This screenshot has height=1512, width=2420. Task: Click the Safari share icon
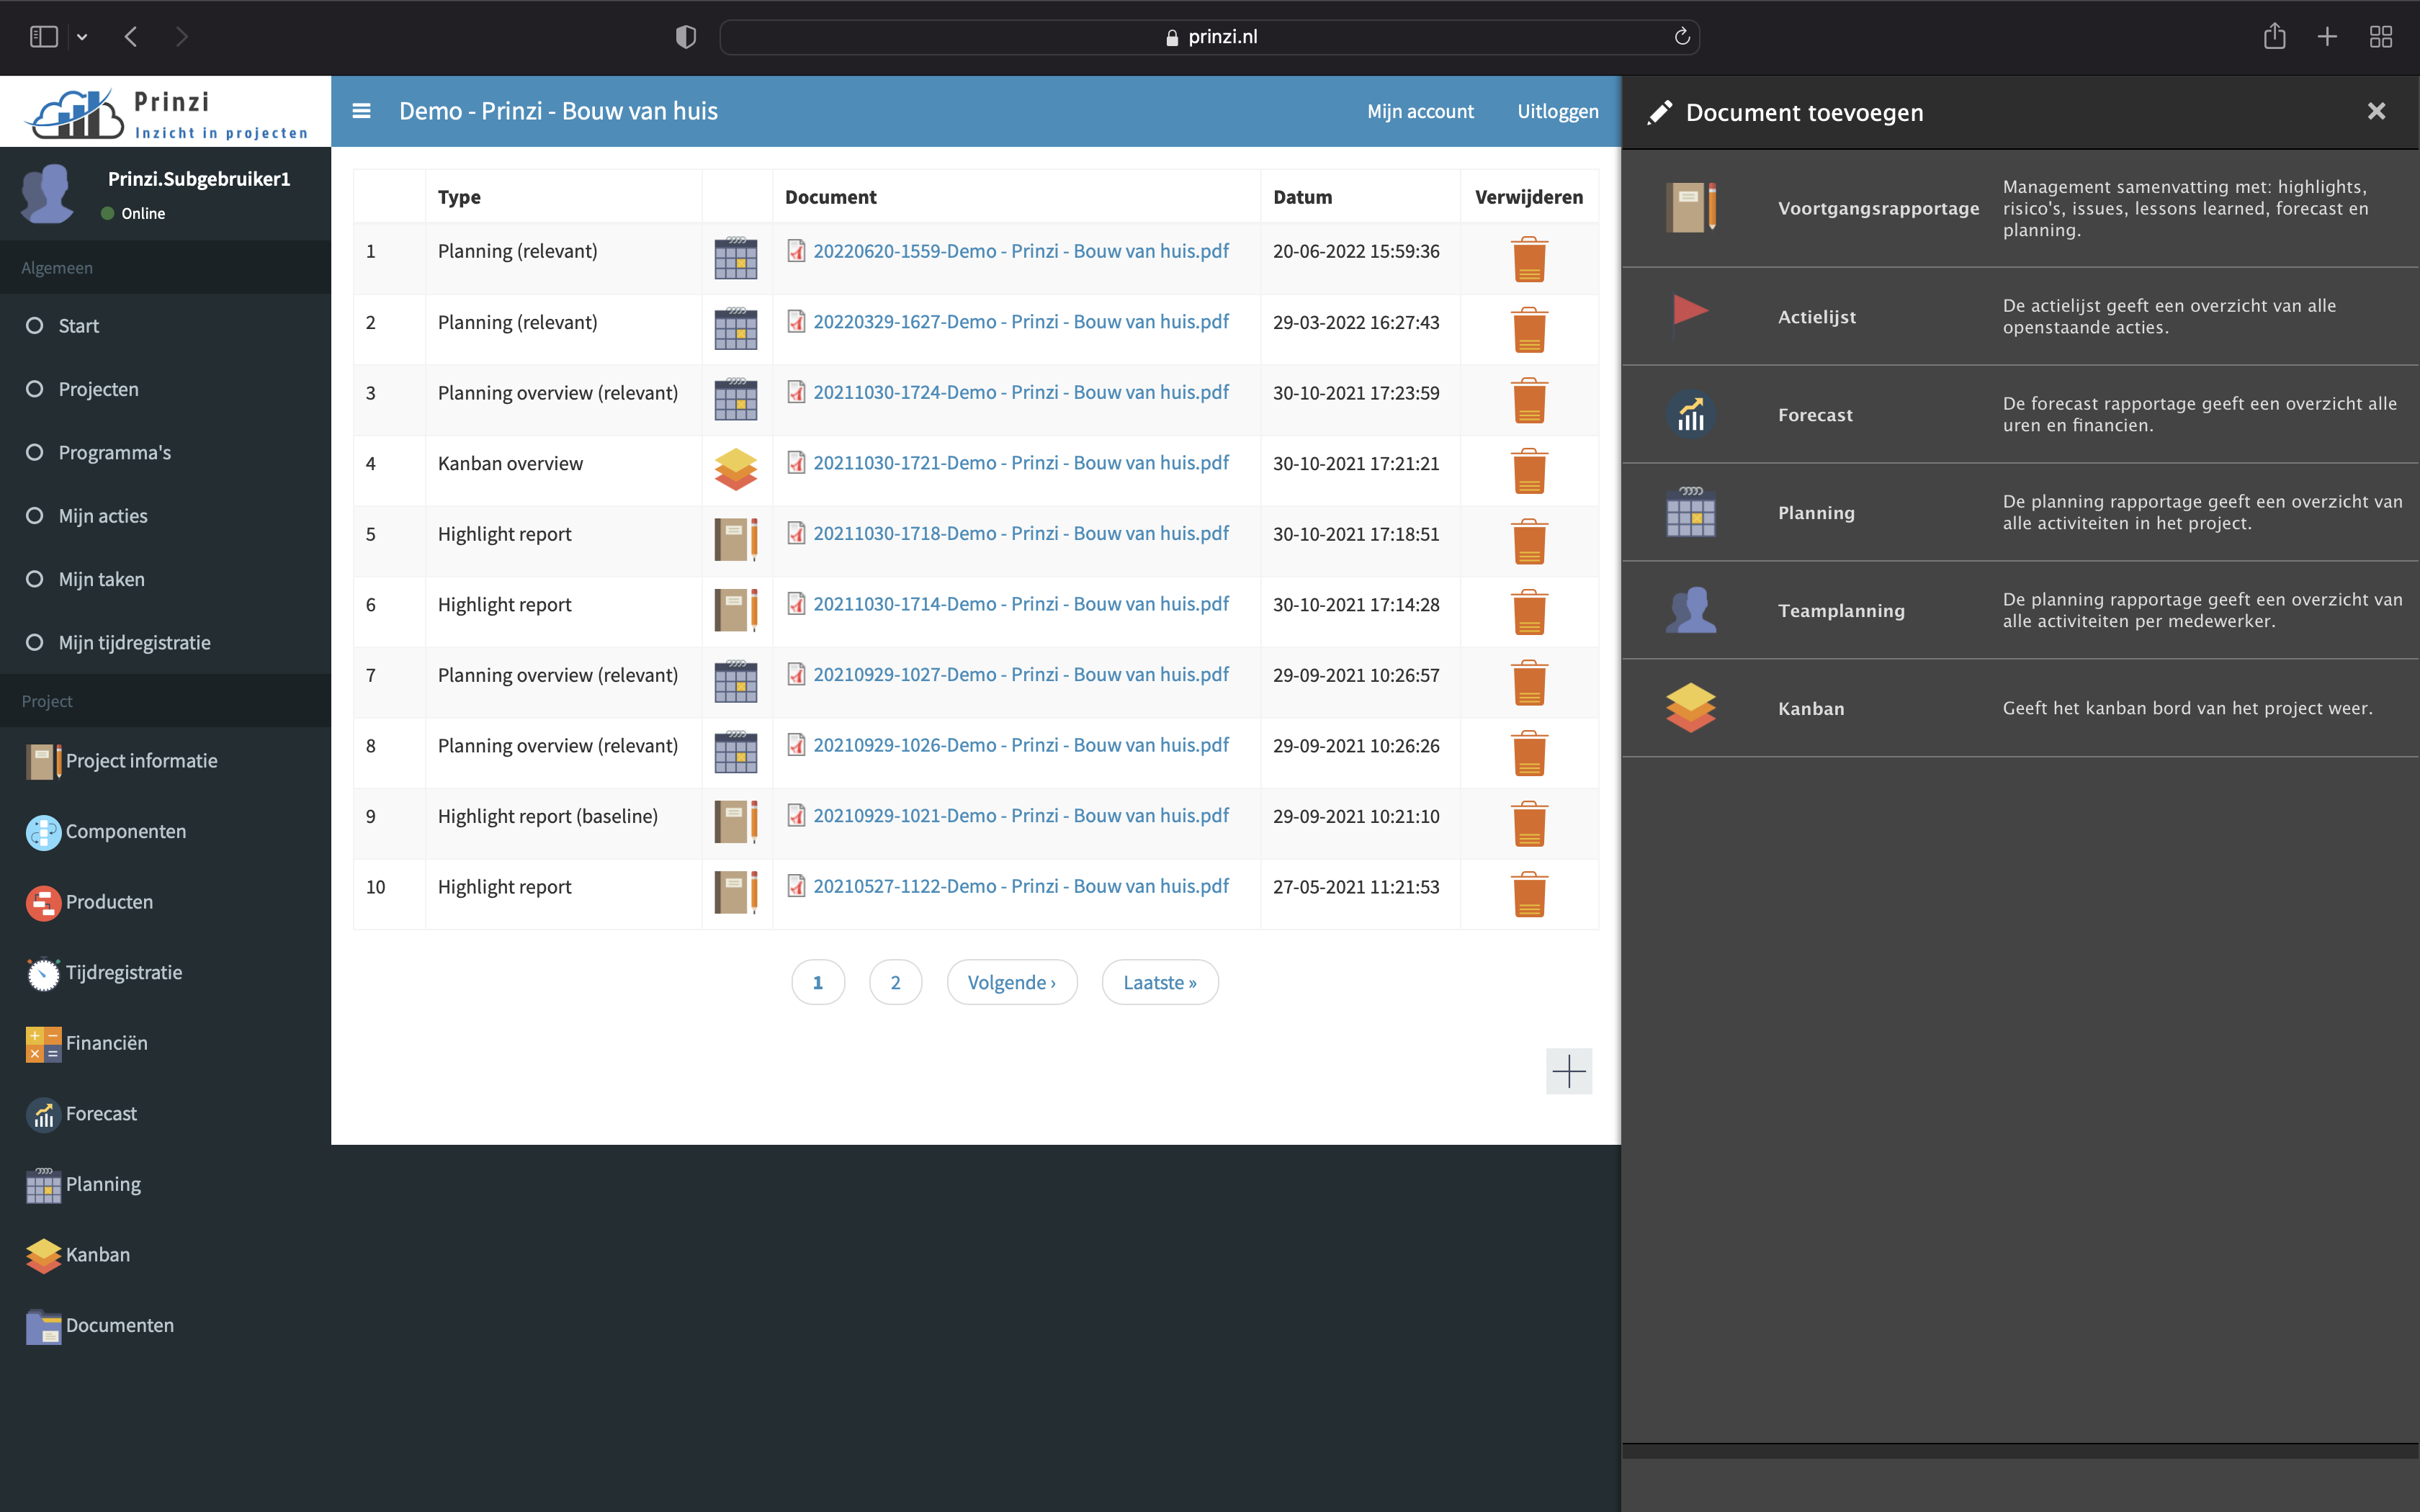2275,37
